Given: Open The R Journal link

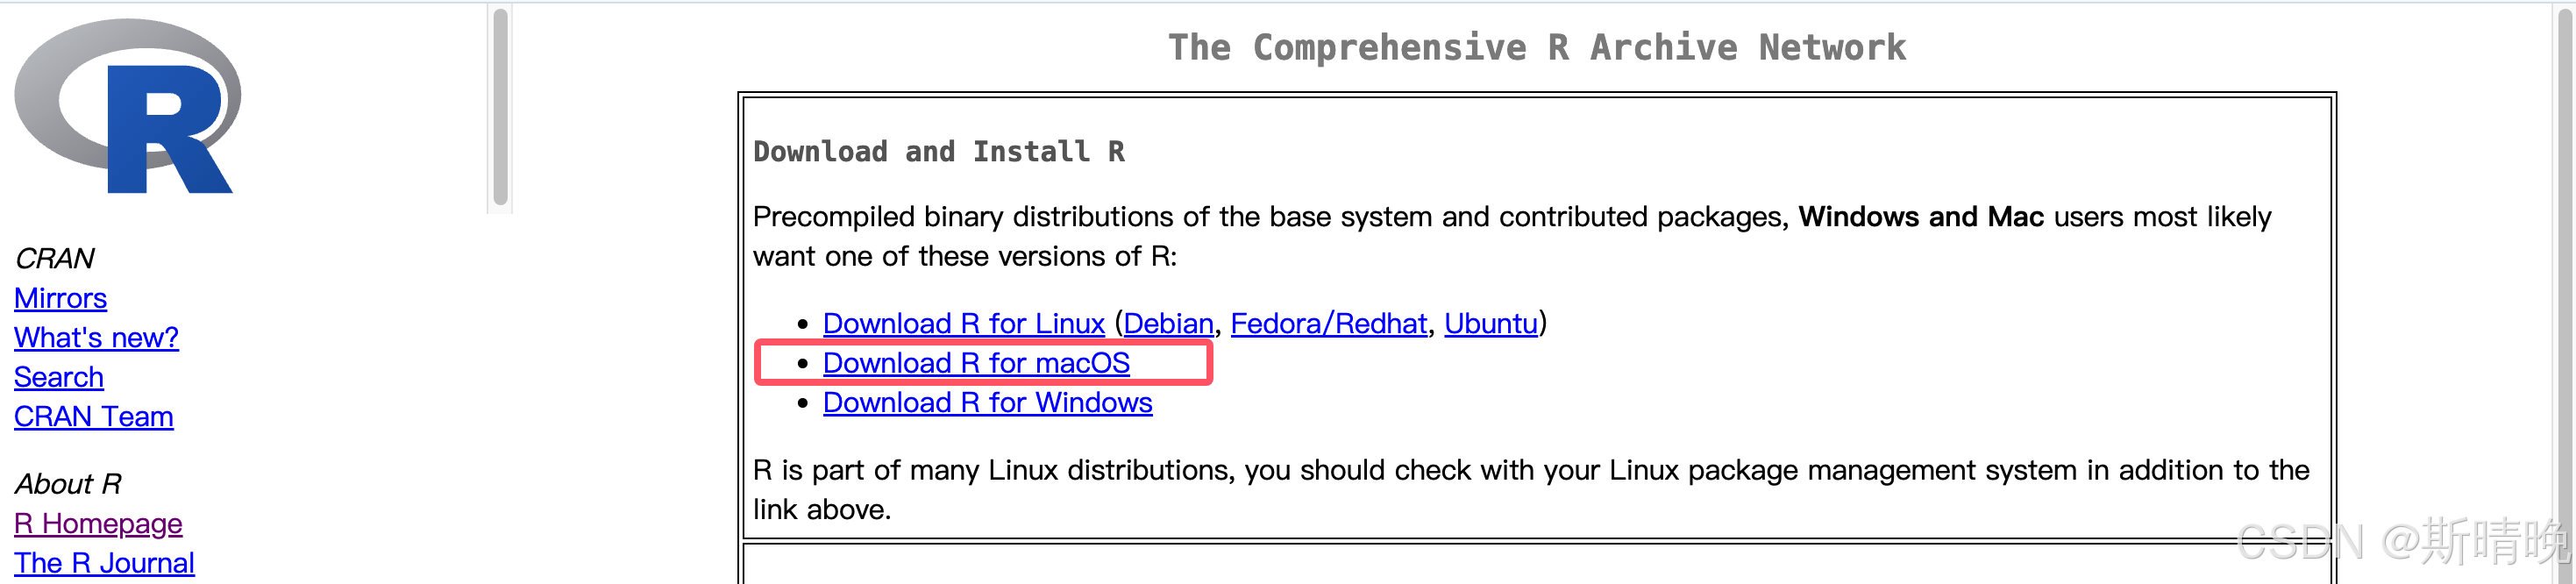Looking at the screenshot, I should [x=104, y=563].
